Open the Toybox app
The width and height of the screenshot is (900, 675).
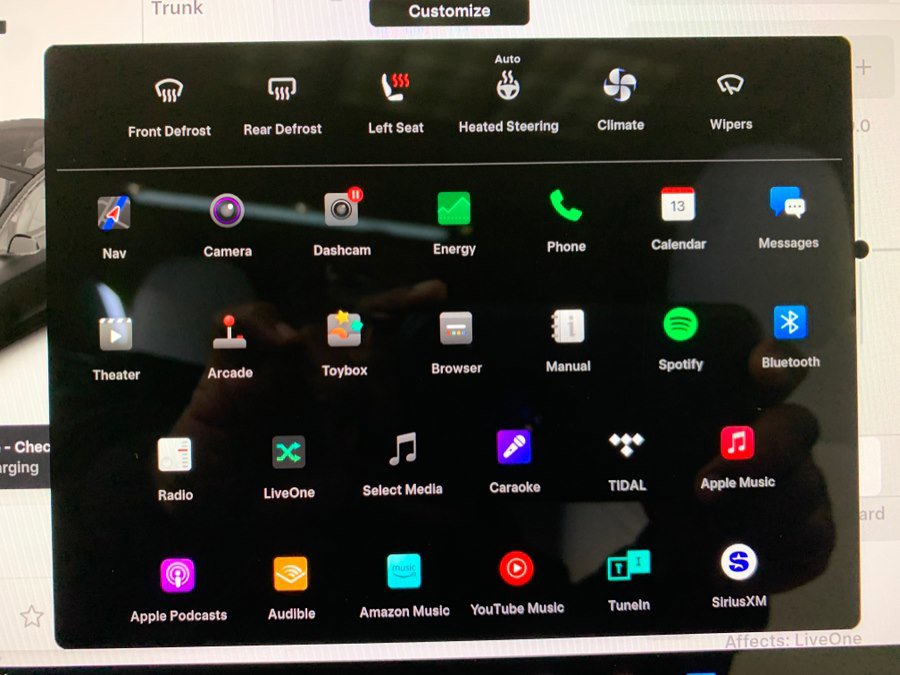(344, 329)
